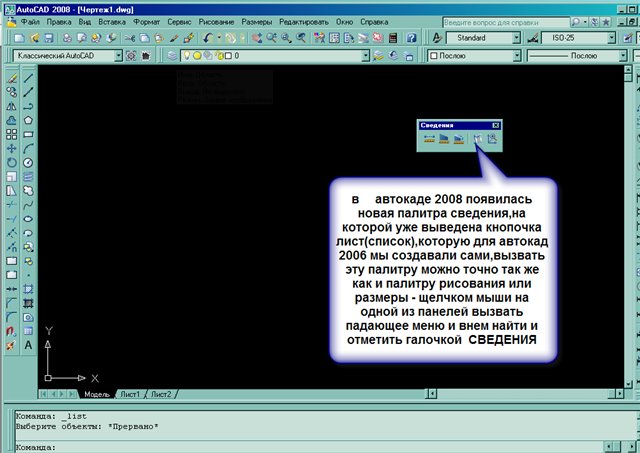Choose the Mirror modify tool
This screenshot has width=640, height=453.
(11, 107)
